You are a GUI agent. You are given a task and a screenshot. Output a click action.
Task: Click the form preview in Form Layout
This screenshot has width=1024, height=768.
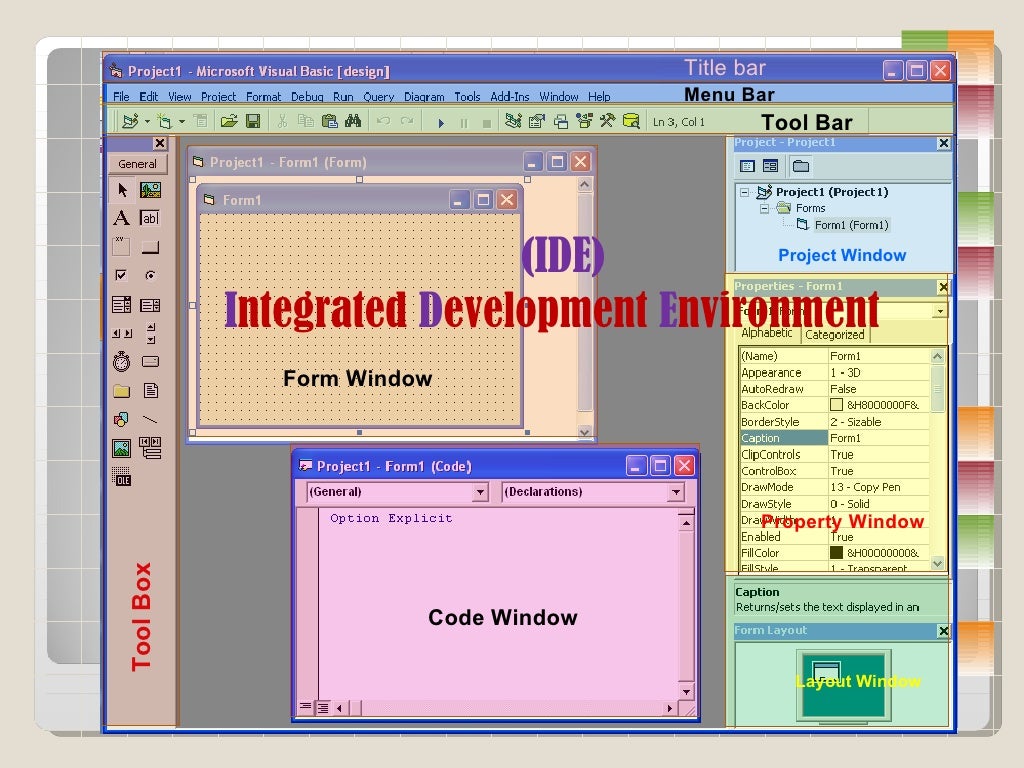pos(826,671)
